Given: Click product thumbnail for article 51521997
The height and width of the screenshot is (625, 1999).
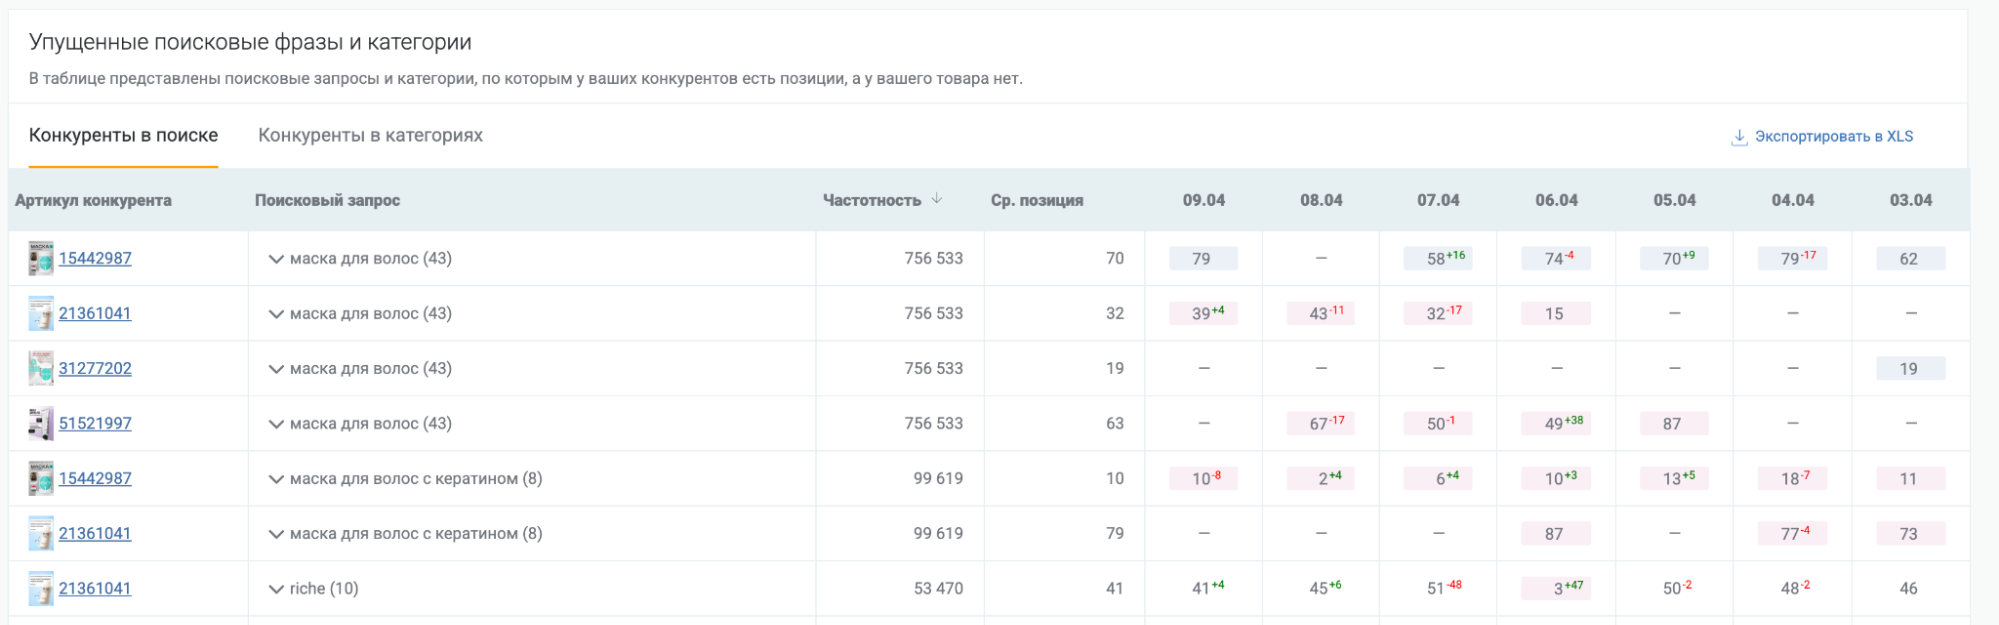Looking at the screenshot, I should coord(41,423).
